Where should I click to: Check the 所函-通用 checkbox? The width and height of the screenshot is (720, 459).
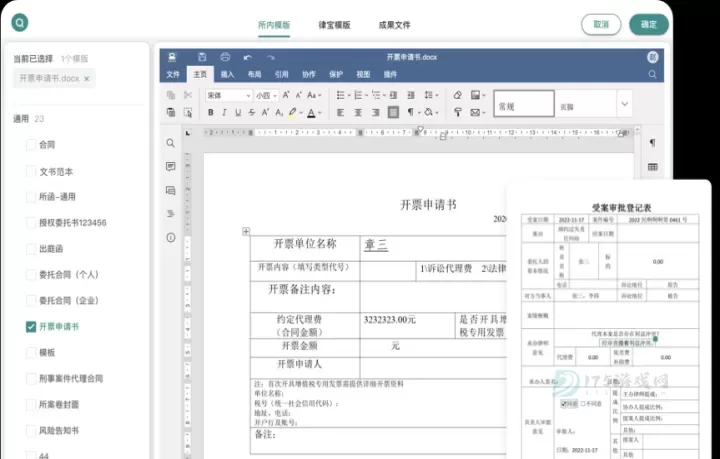click(31, 197)
